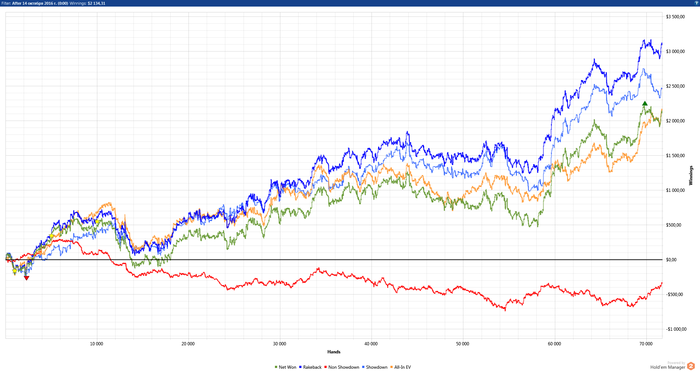Click the 40 000 hands axis label

[x=371, y=344]
